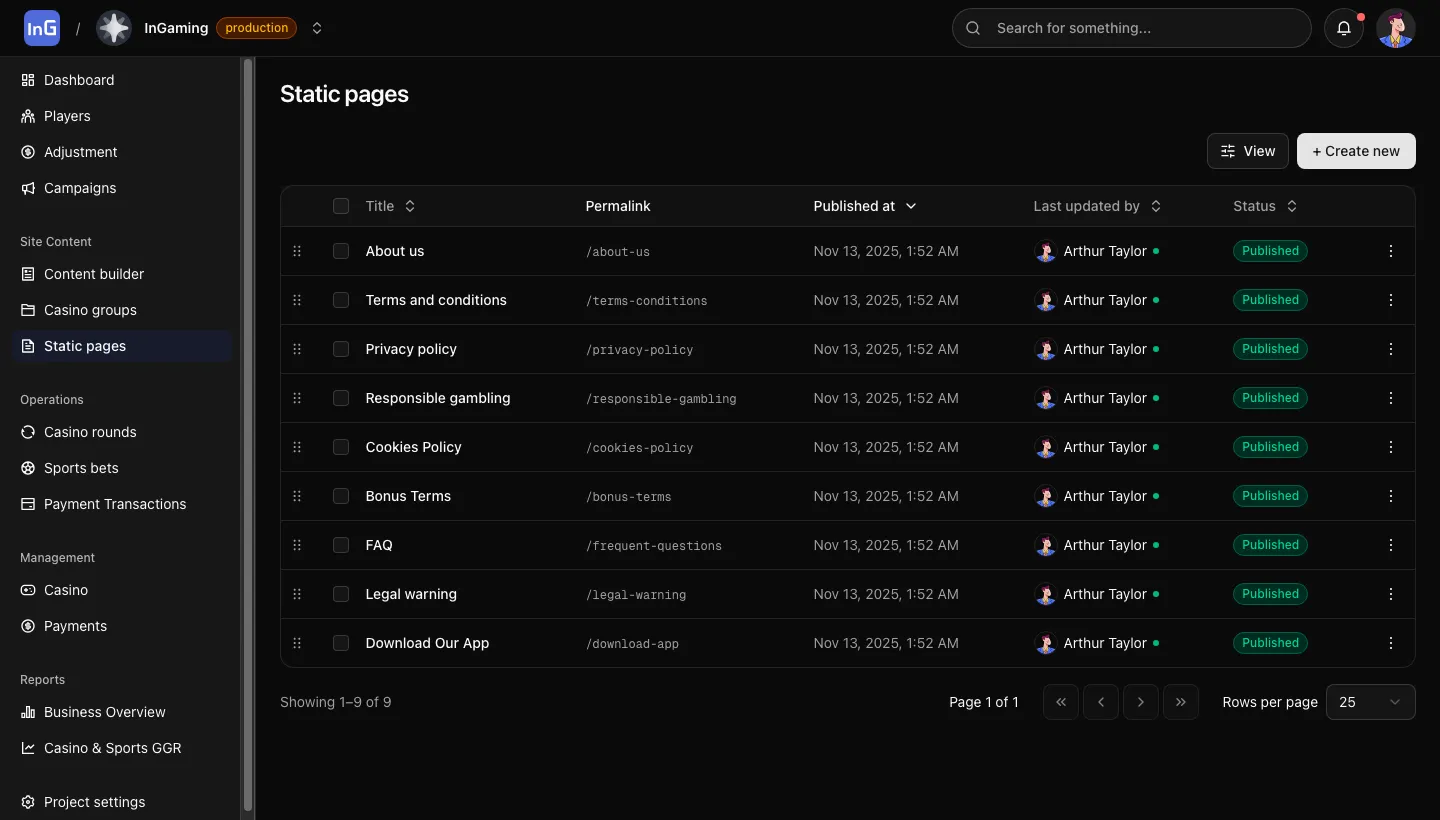Go to the first page of results
This screenshot has height=820, width=1440.
[1061, 702]
